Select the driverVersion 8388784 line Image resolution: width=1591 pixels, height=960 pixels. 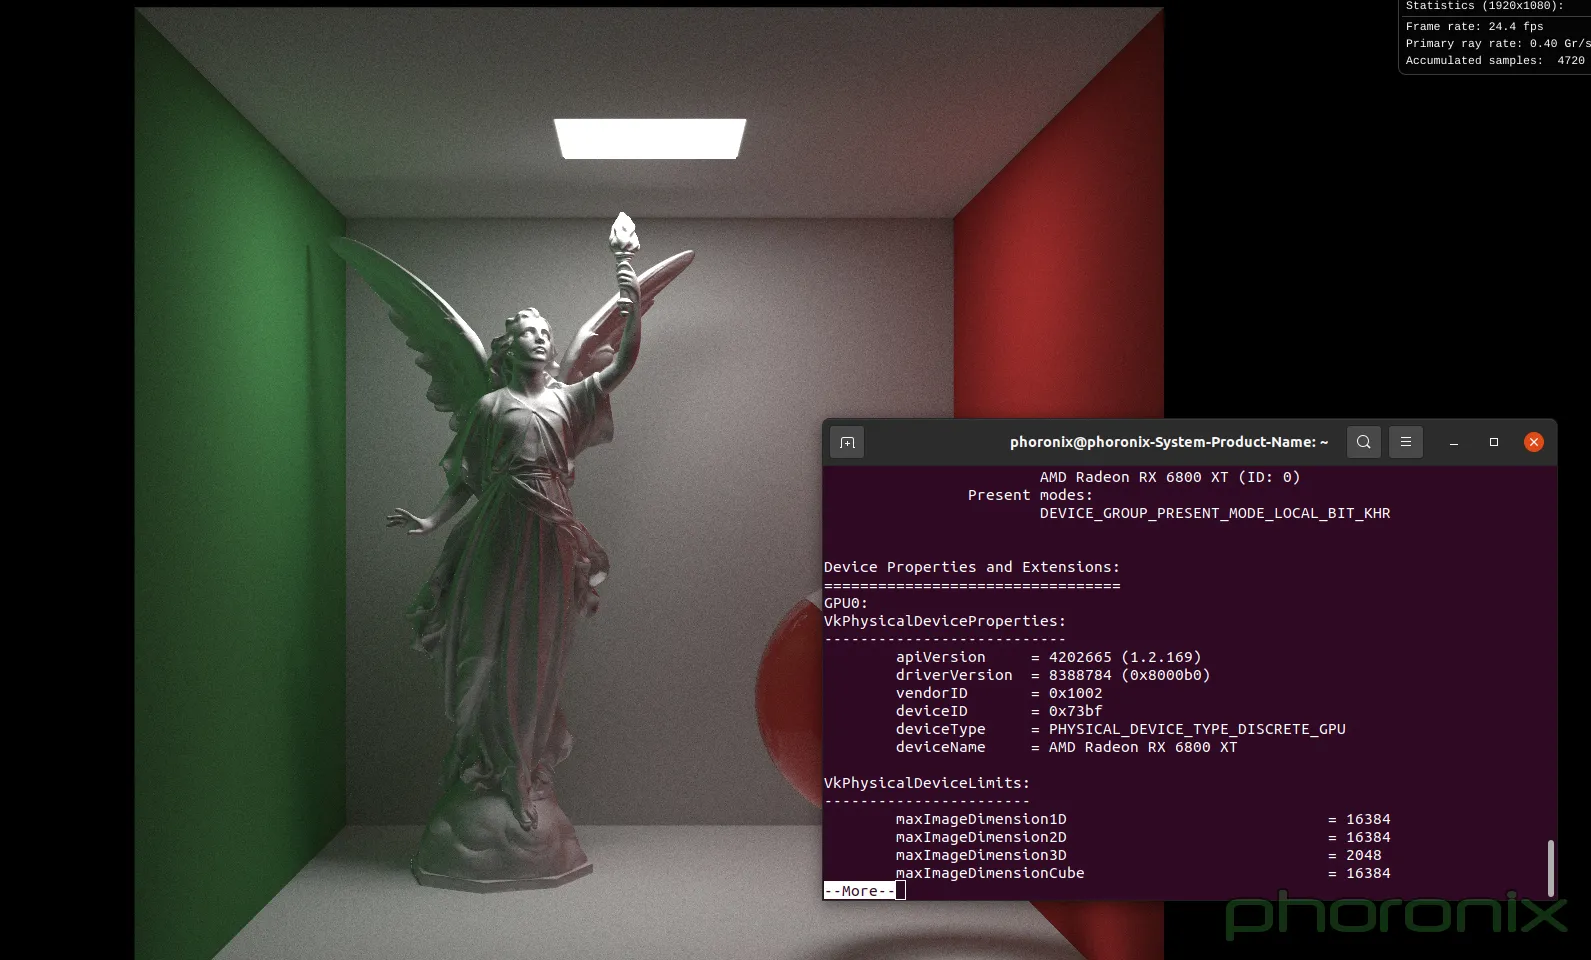pyautogui.click(x=1053, y=675)
